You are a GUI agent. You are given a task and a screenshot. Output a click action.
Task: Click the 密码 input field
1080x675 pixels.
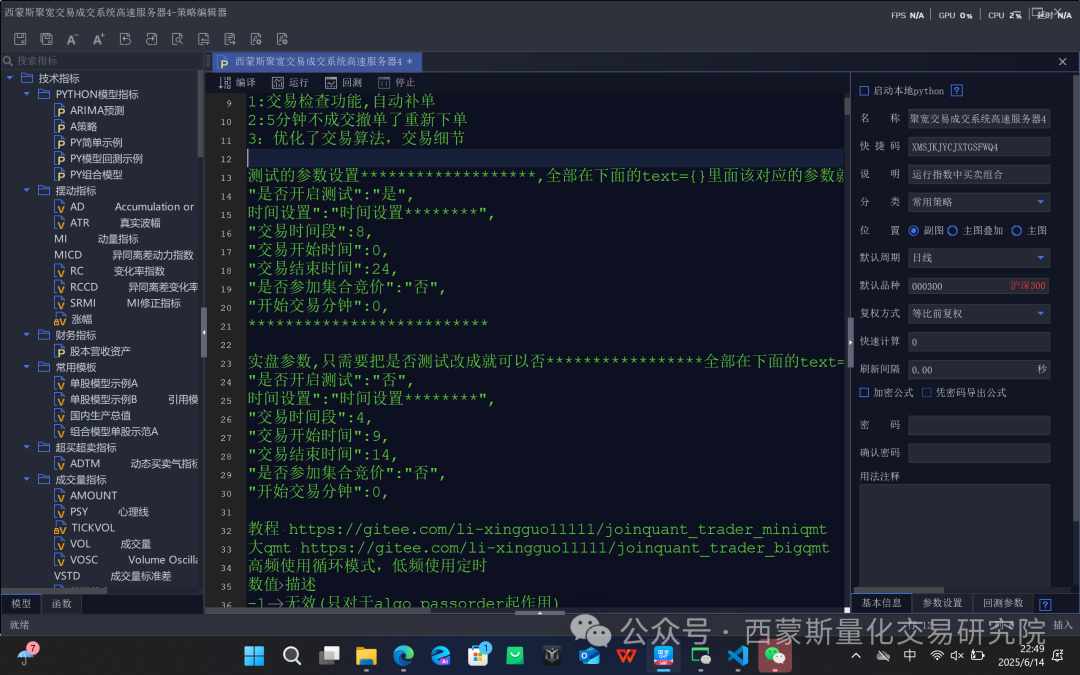[979, 425]
